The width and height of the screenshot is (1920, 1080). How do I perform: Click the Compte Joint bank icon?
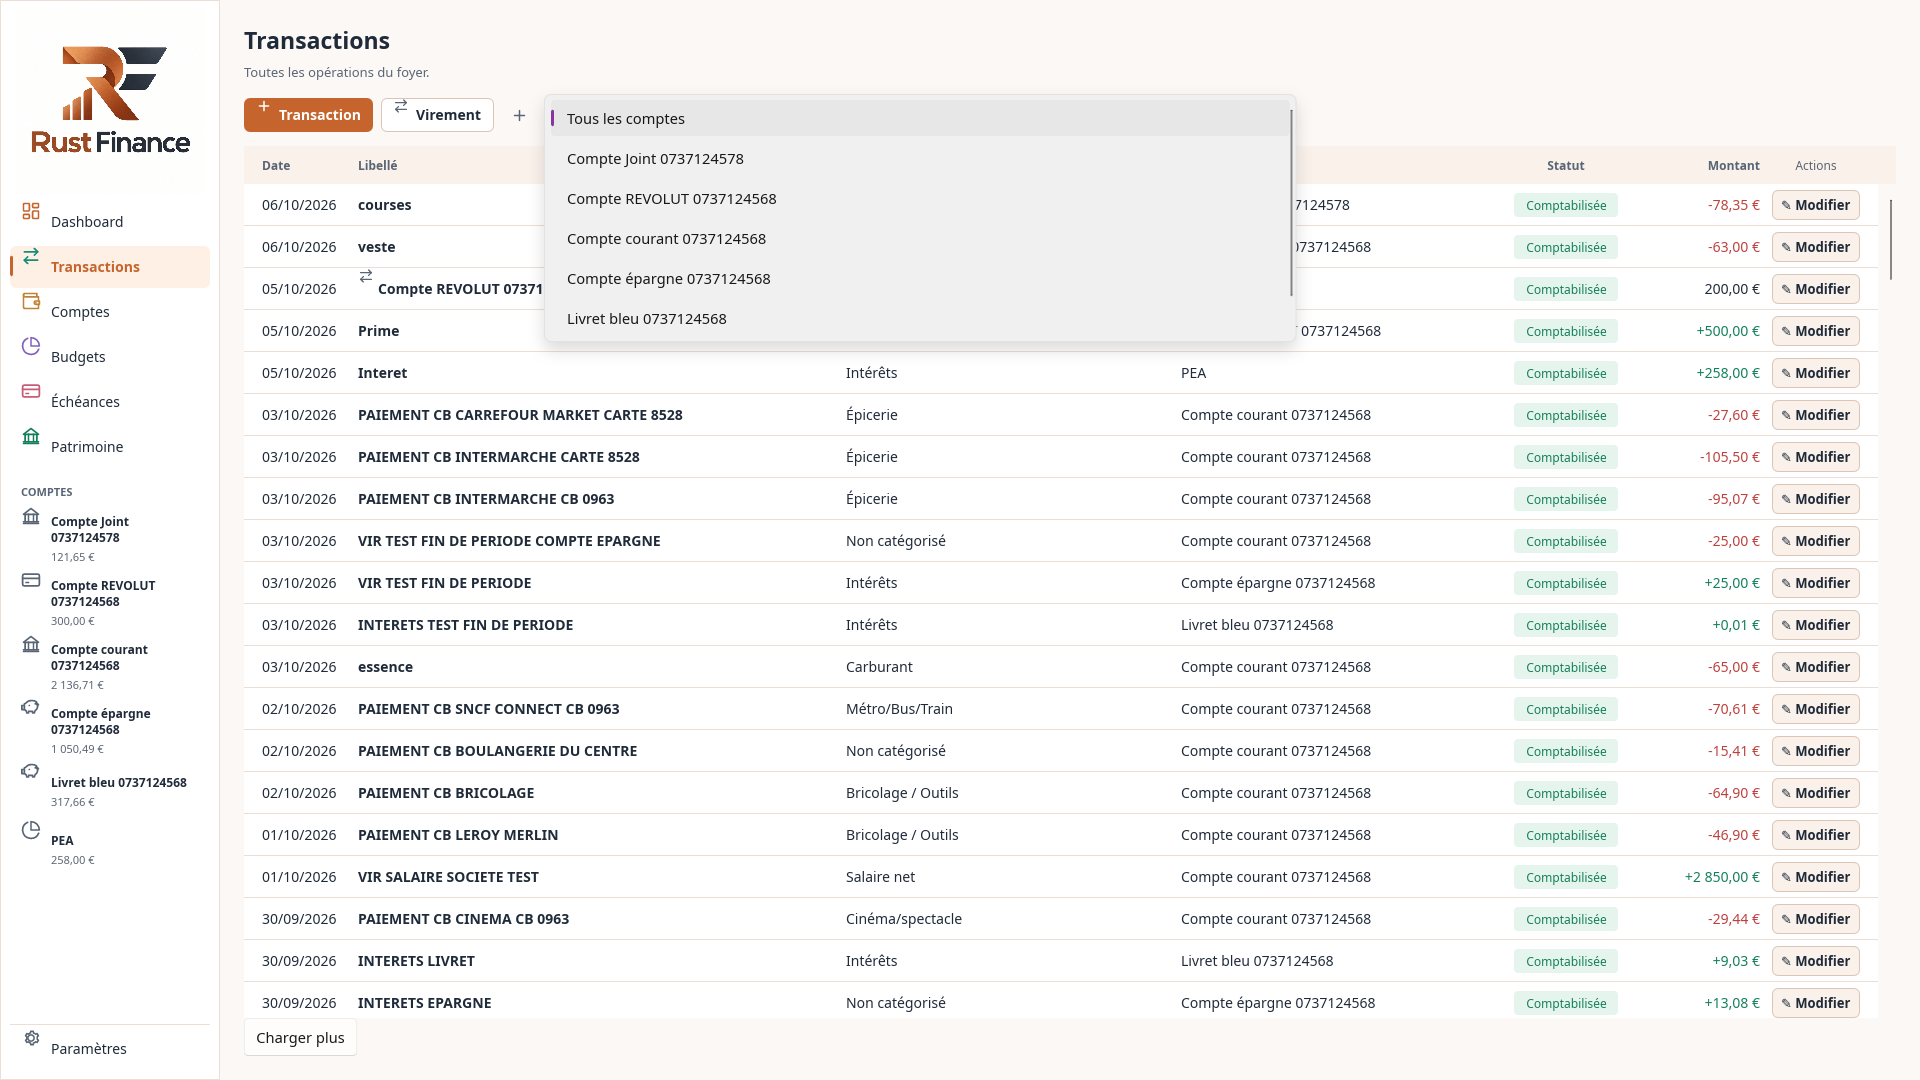click(31, 516)
